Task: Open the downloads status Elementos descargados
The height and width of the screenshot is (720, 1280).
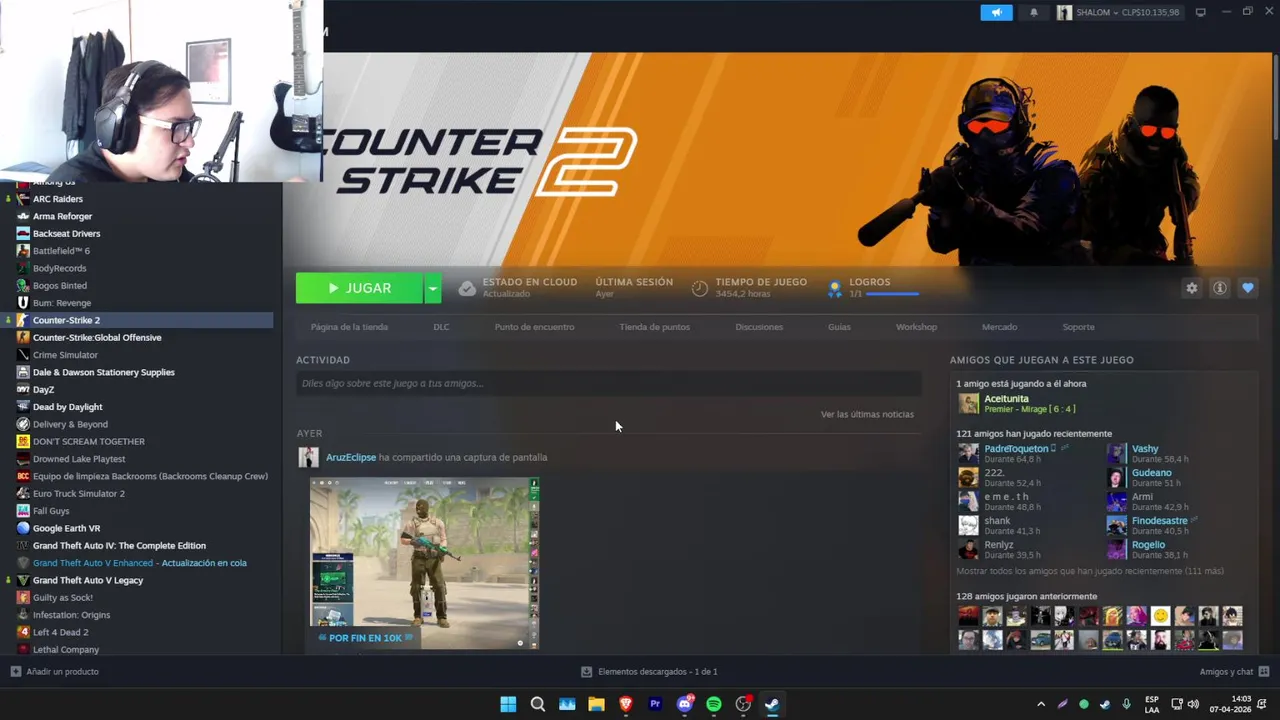Action: pyautogui.click(x=650, y=672)
